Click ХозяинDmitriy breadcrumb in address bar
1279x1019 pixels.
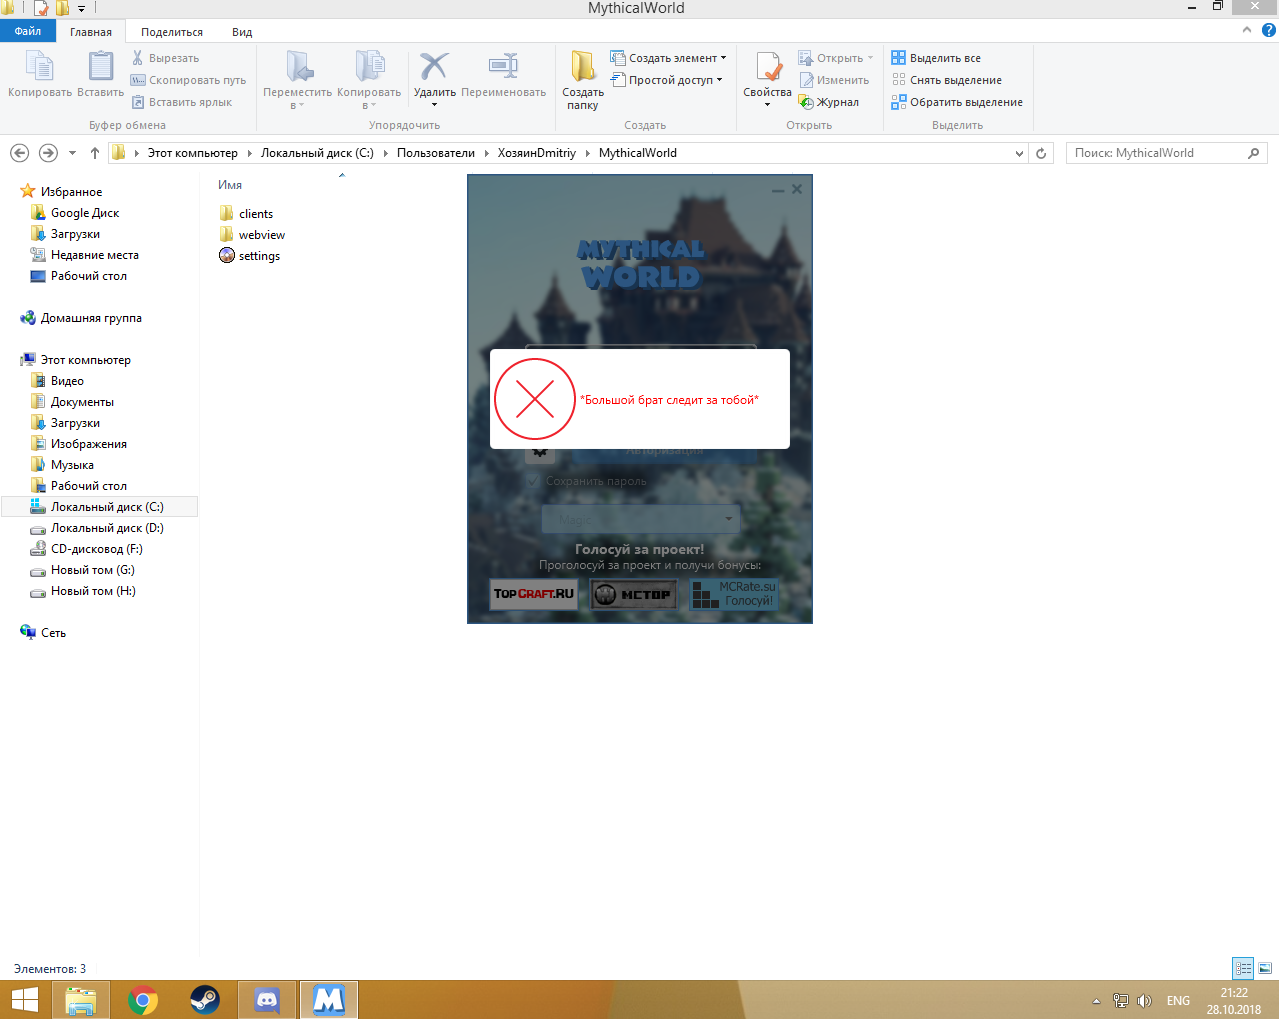click(537, 153)
